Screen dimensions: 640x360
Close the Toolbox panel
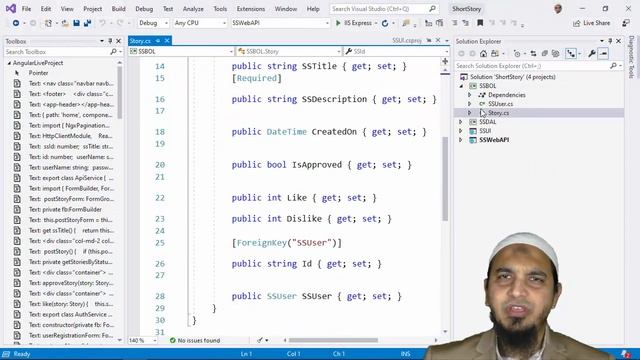119,41
